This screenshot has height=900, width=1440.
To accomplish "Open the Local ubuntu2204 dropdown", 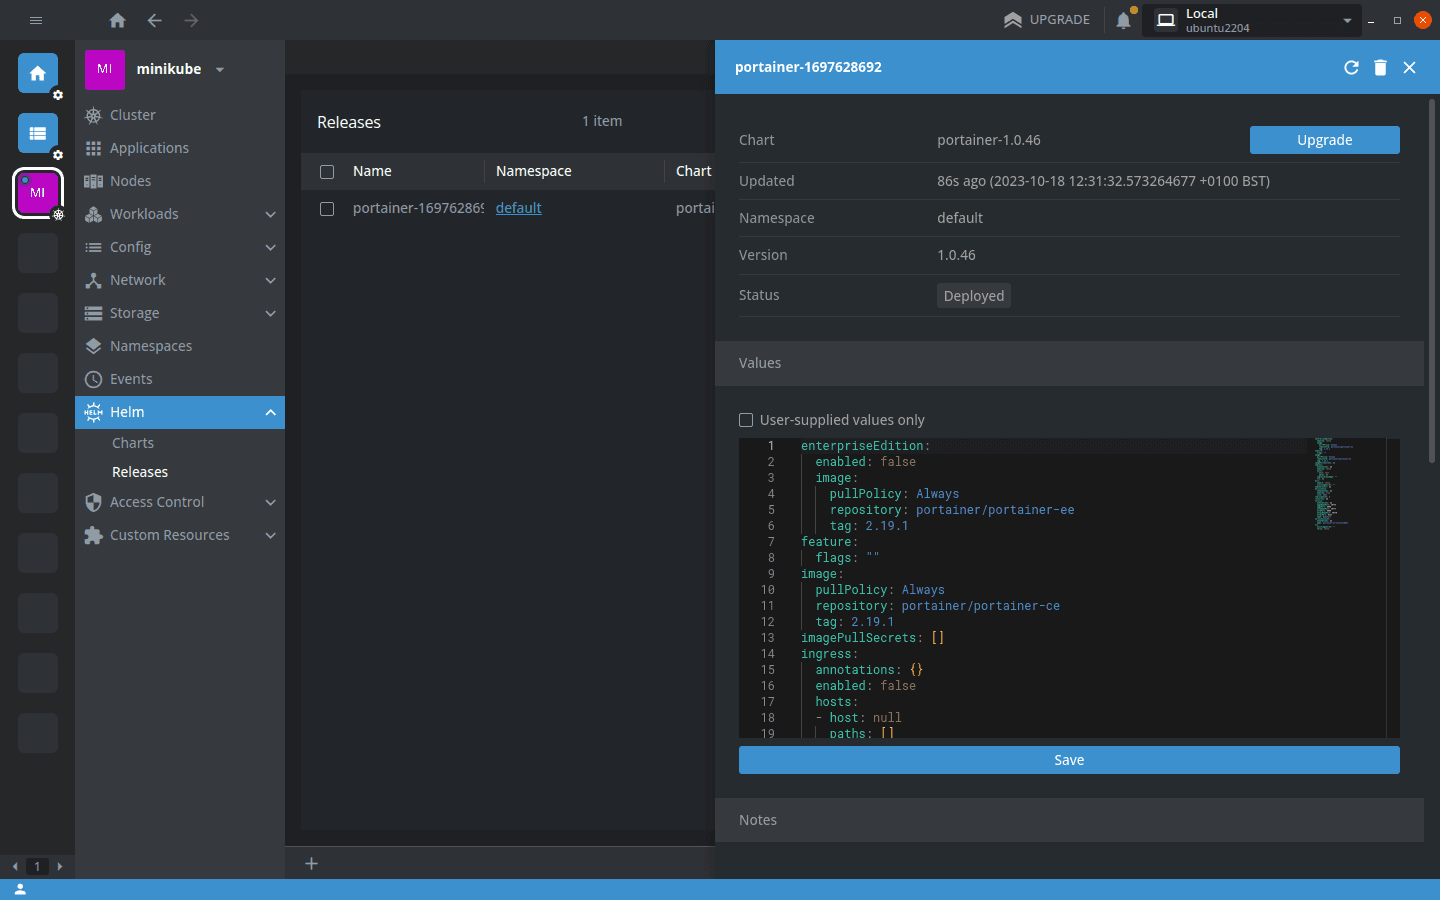I will pos(1253,20).
